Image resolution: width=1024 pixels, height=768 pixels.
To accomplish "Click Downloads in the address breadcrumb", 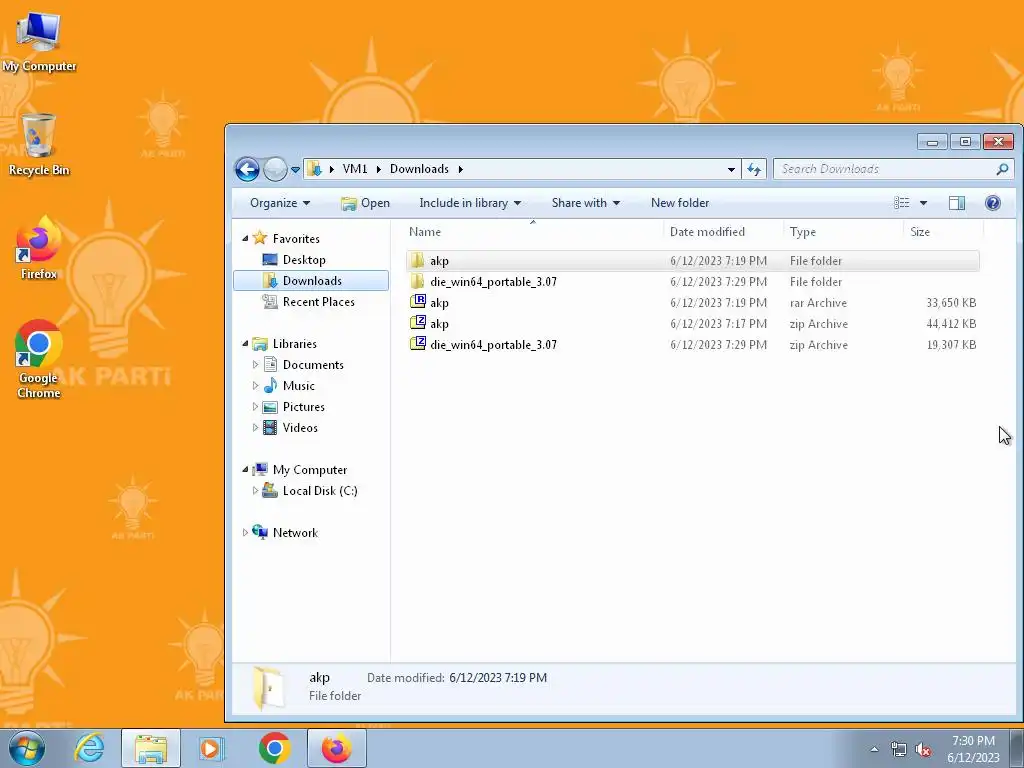I will coord(419,169).
